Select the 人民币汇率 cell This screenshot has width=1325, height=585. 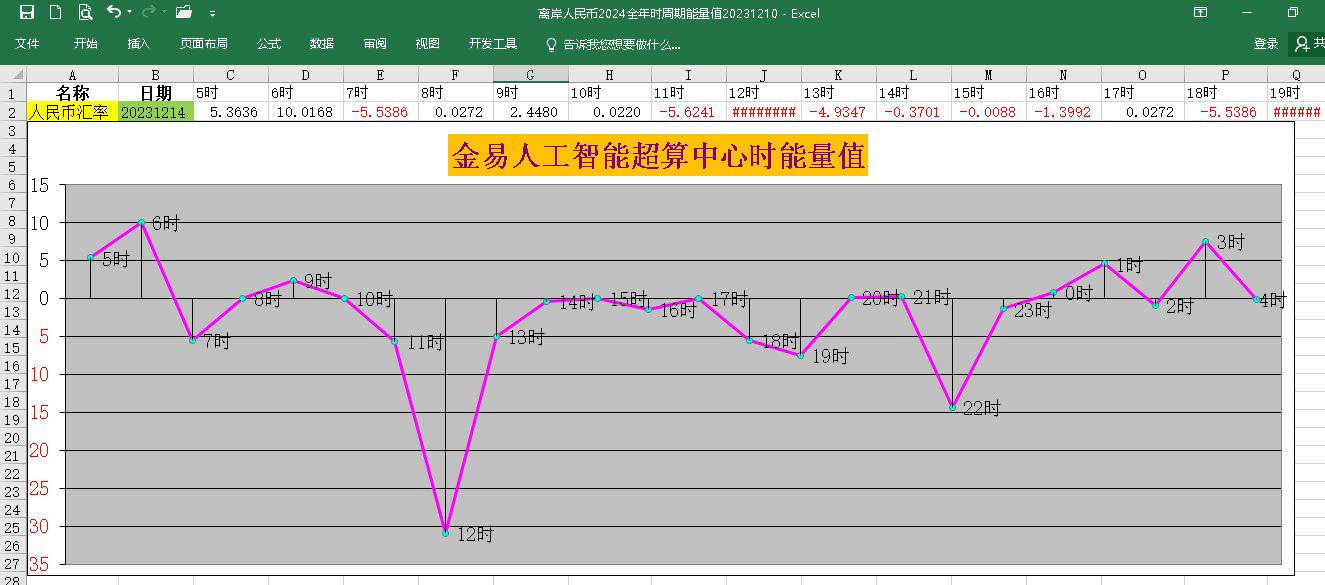pos(72,112)
